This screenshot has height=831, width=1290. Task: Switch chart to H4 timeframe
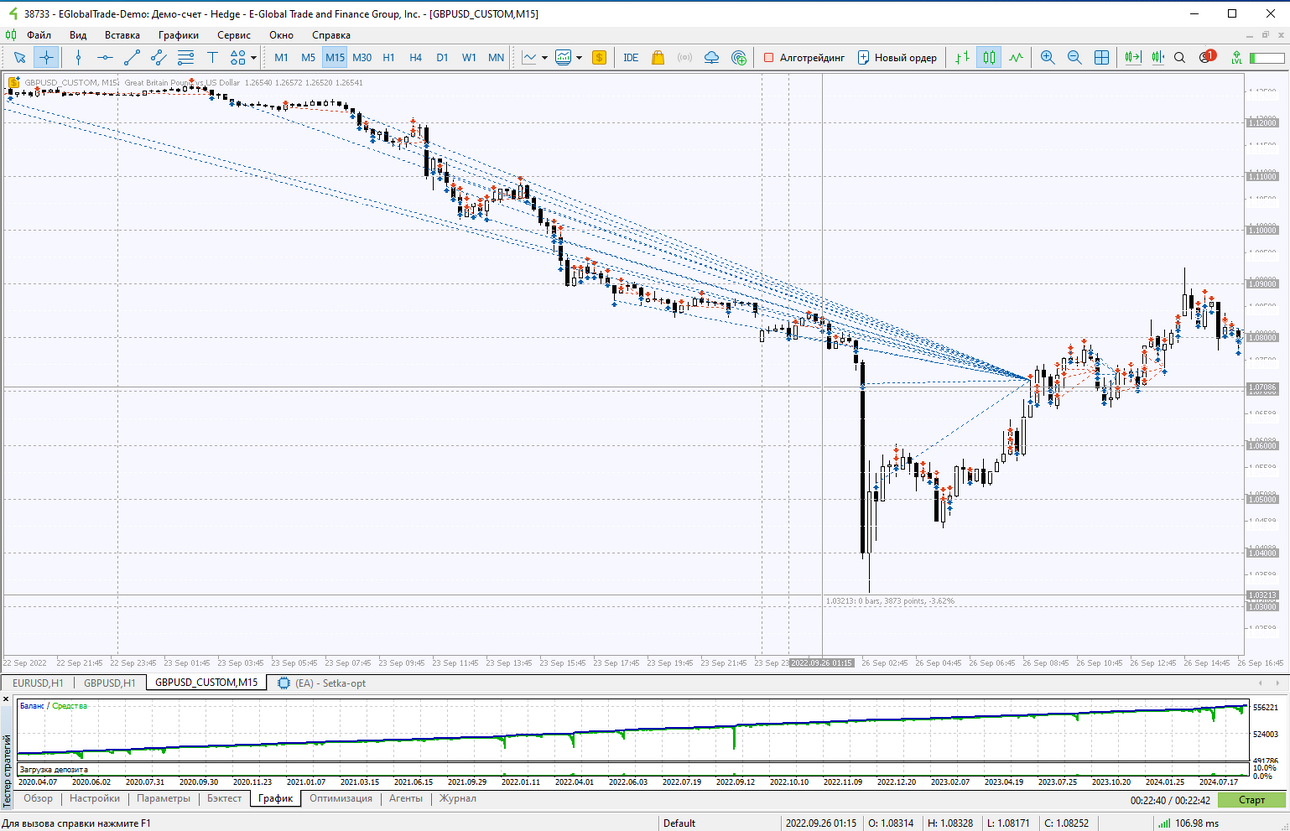[416, 57]
